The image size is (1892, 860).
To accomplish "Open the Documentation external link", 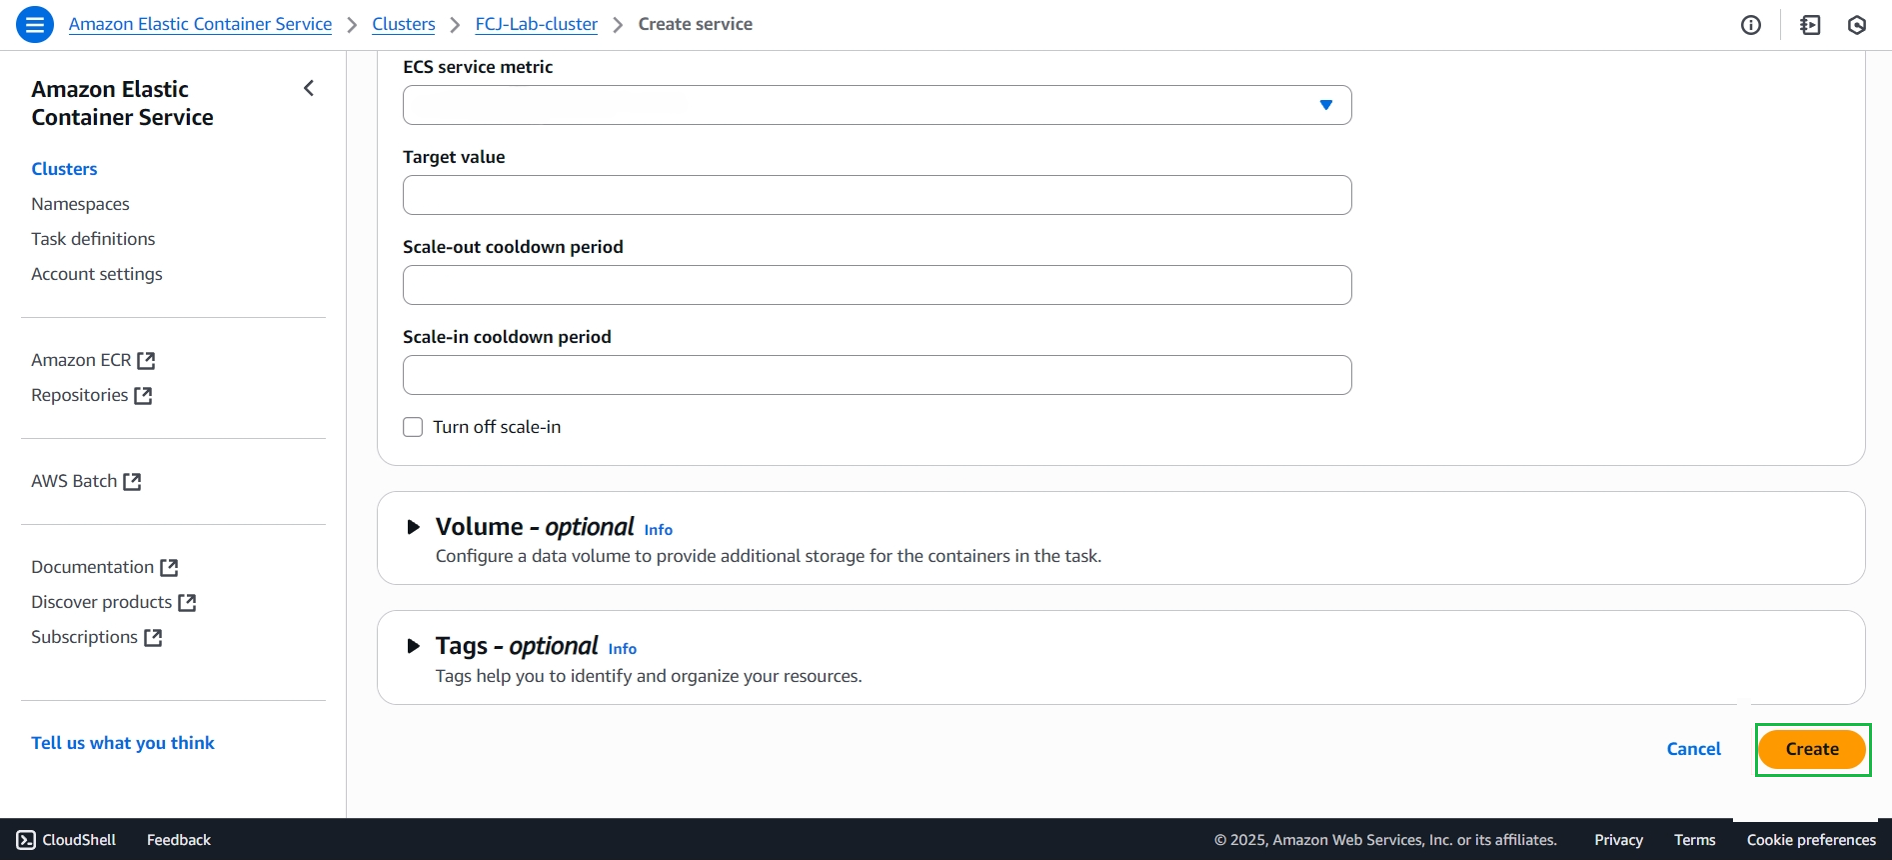I will [x=105, y=567].
